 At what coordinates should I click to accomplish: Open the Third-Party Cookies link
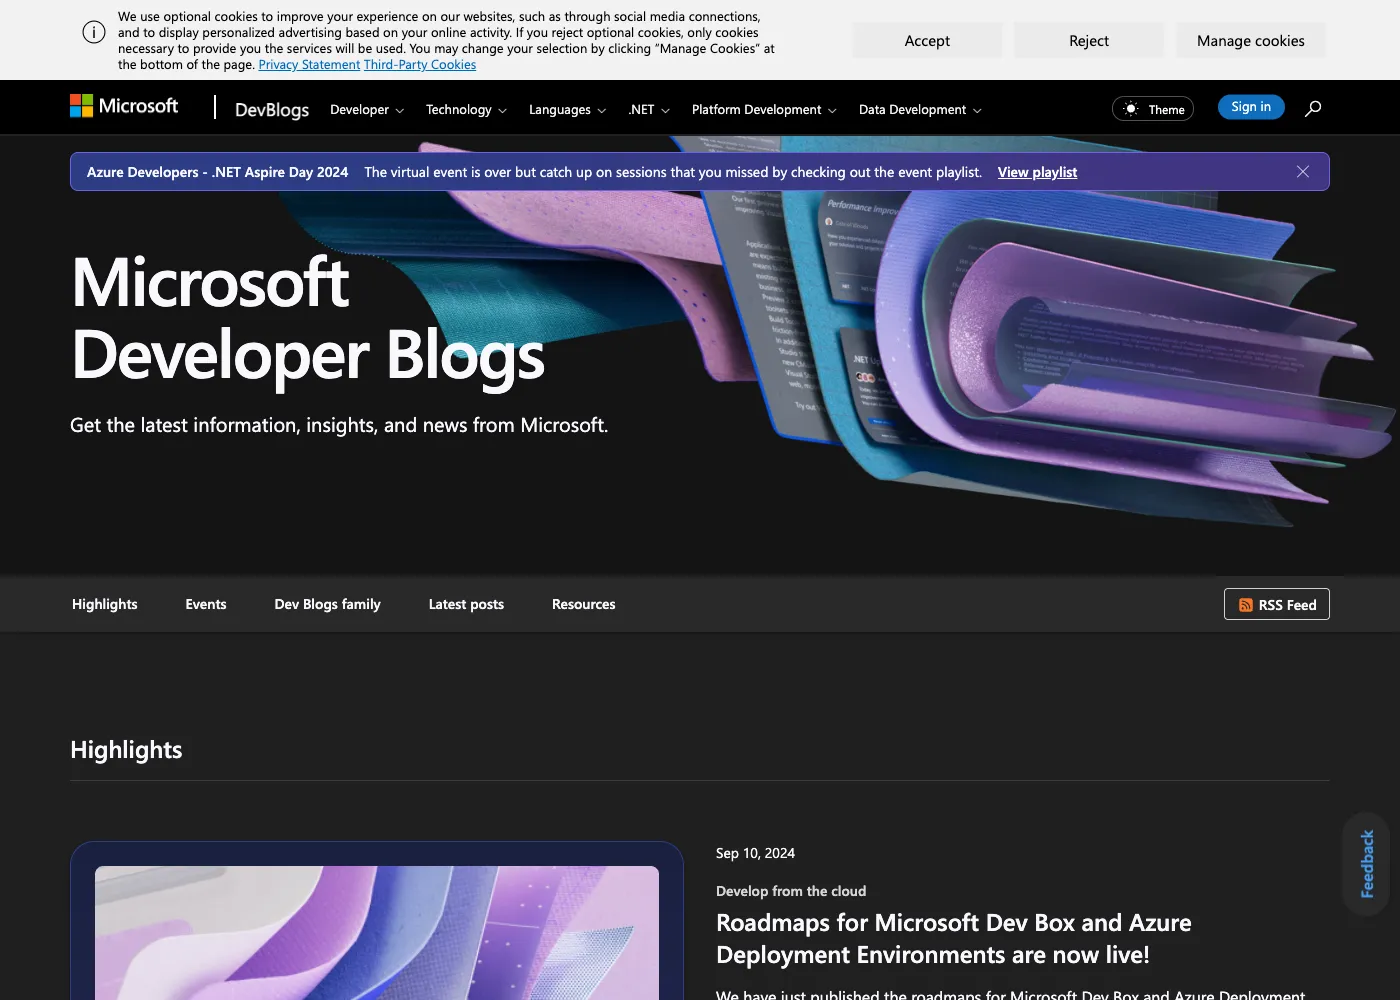click(420, 65)
